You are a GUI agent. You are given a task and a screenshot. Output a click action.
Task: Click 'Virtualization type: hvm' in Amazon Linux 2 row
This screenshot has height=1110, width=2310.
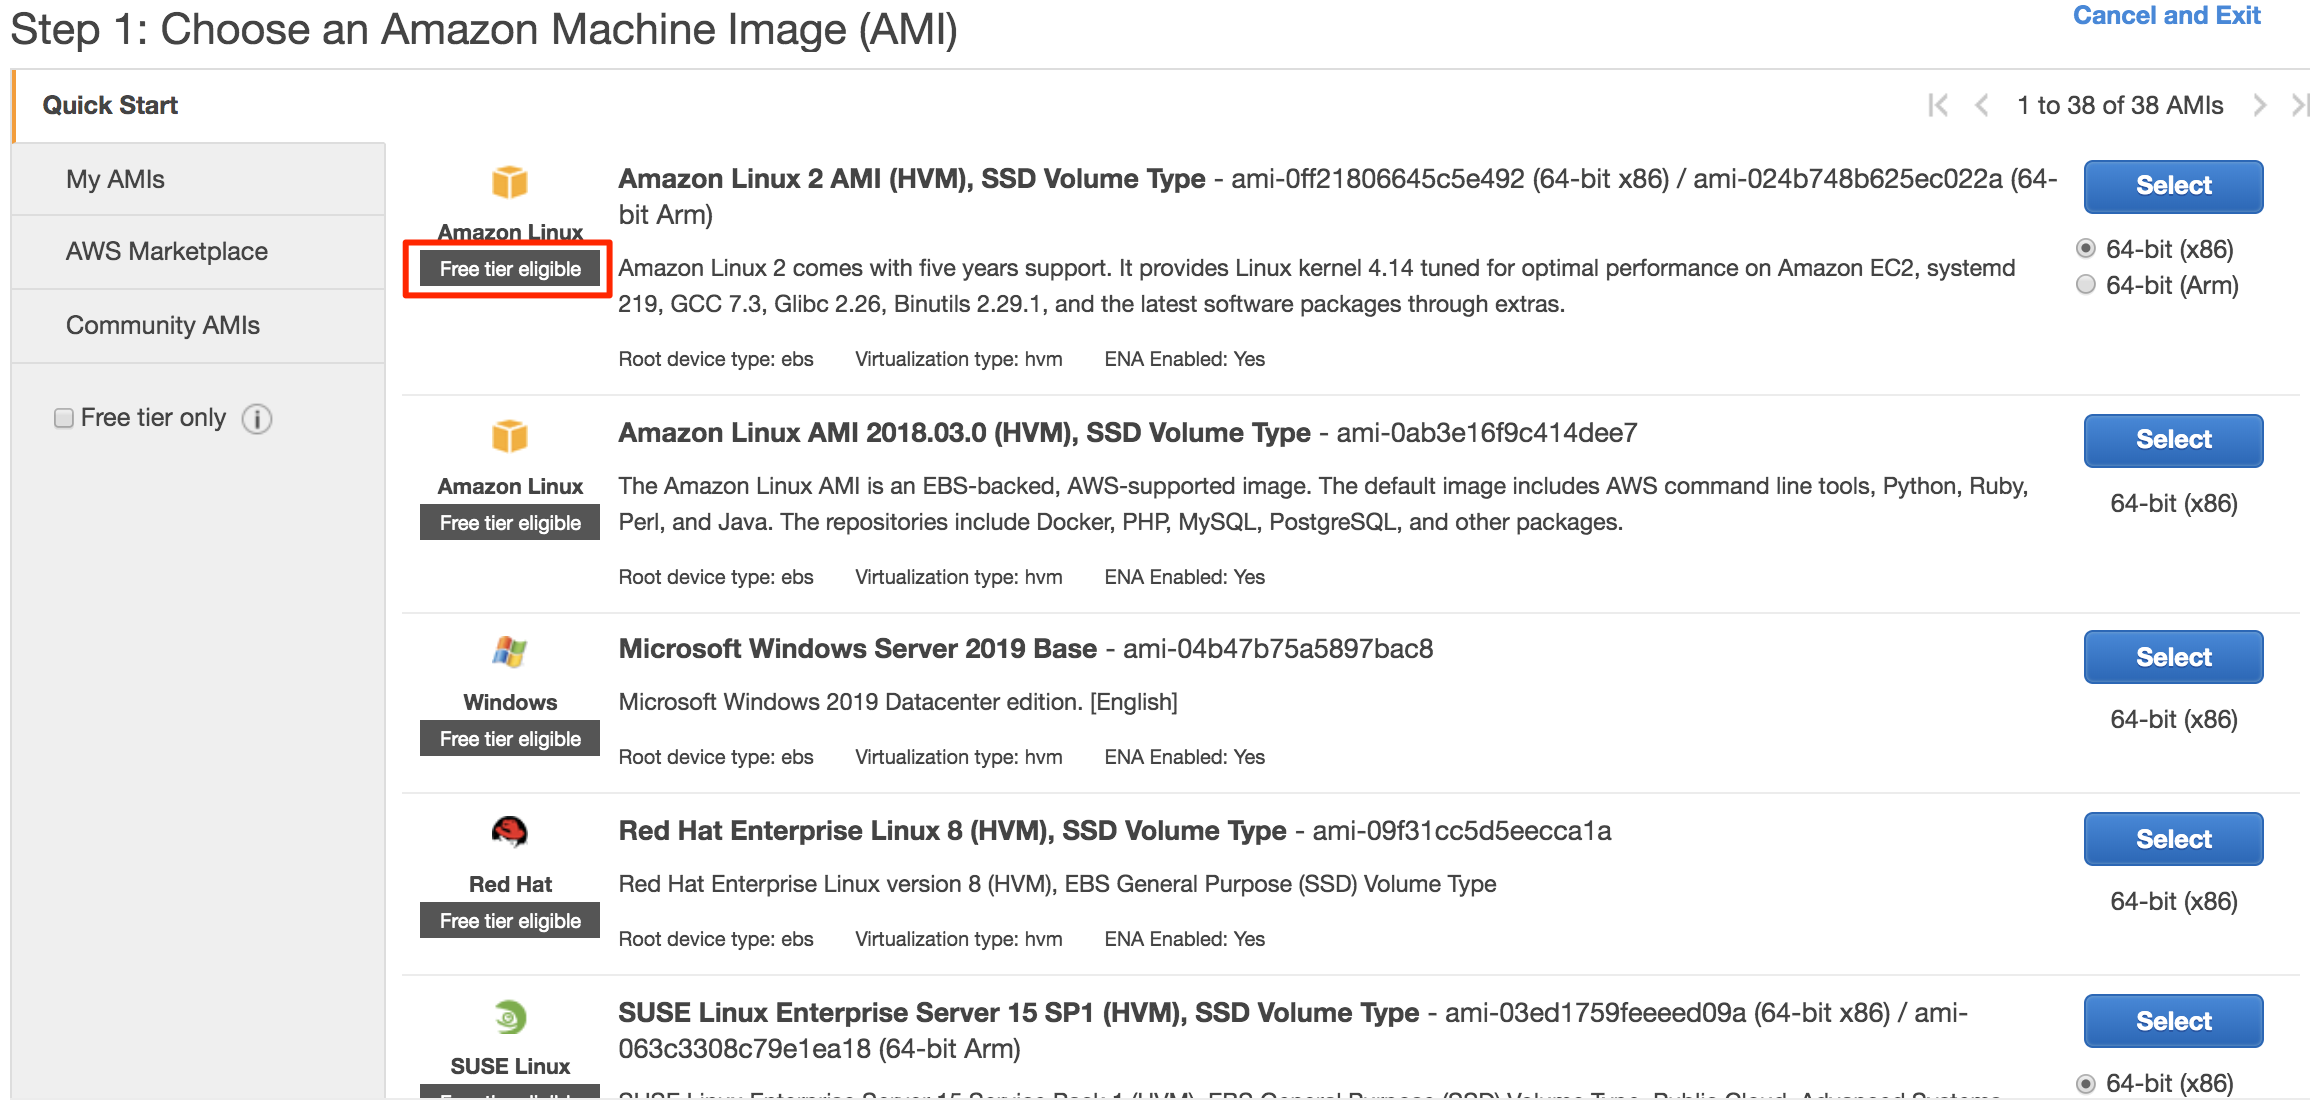[958, 359]
